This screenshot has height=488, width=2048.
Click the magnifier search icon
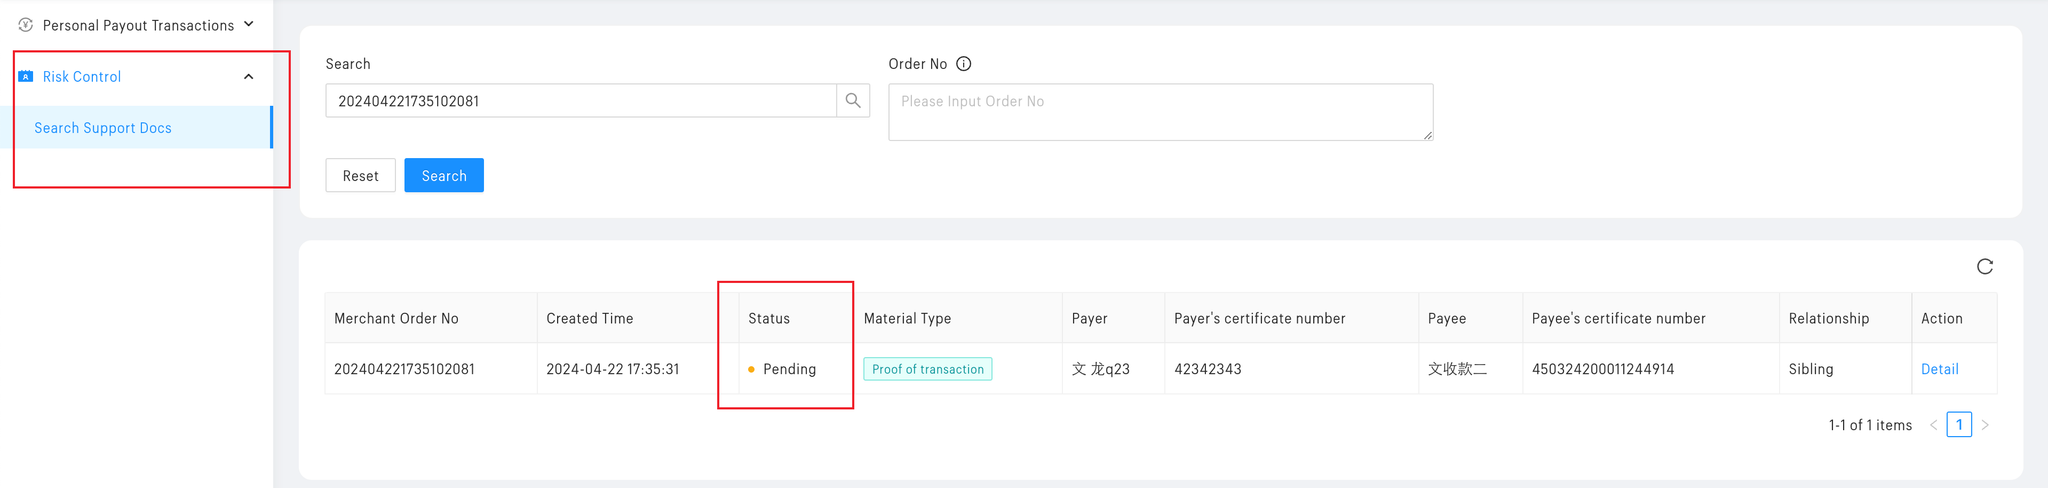[853, 100]
